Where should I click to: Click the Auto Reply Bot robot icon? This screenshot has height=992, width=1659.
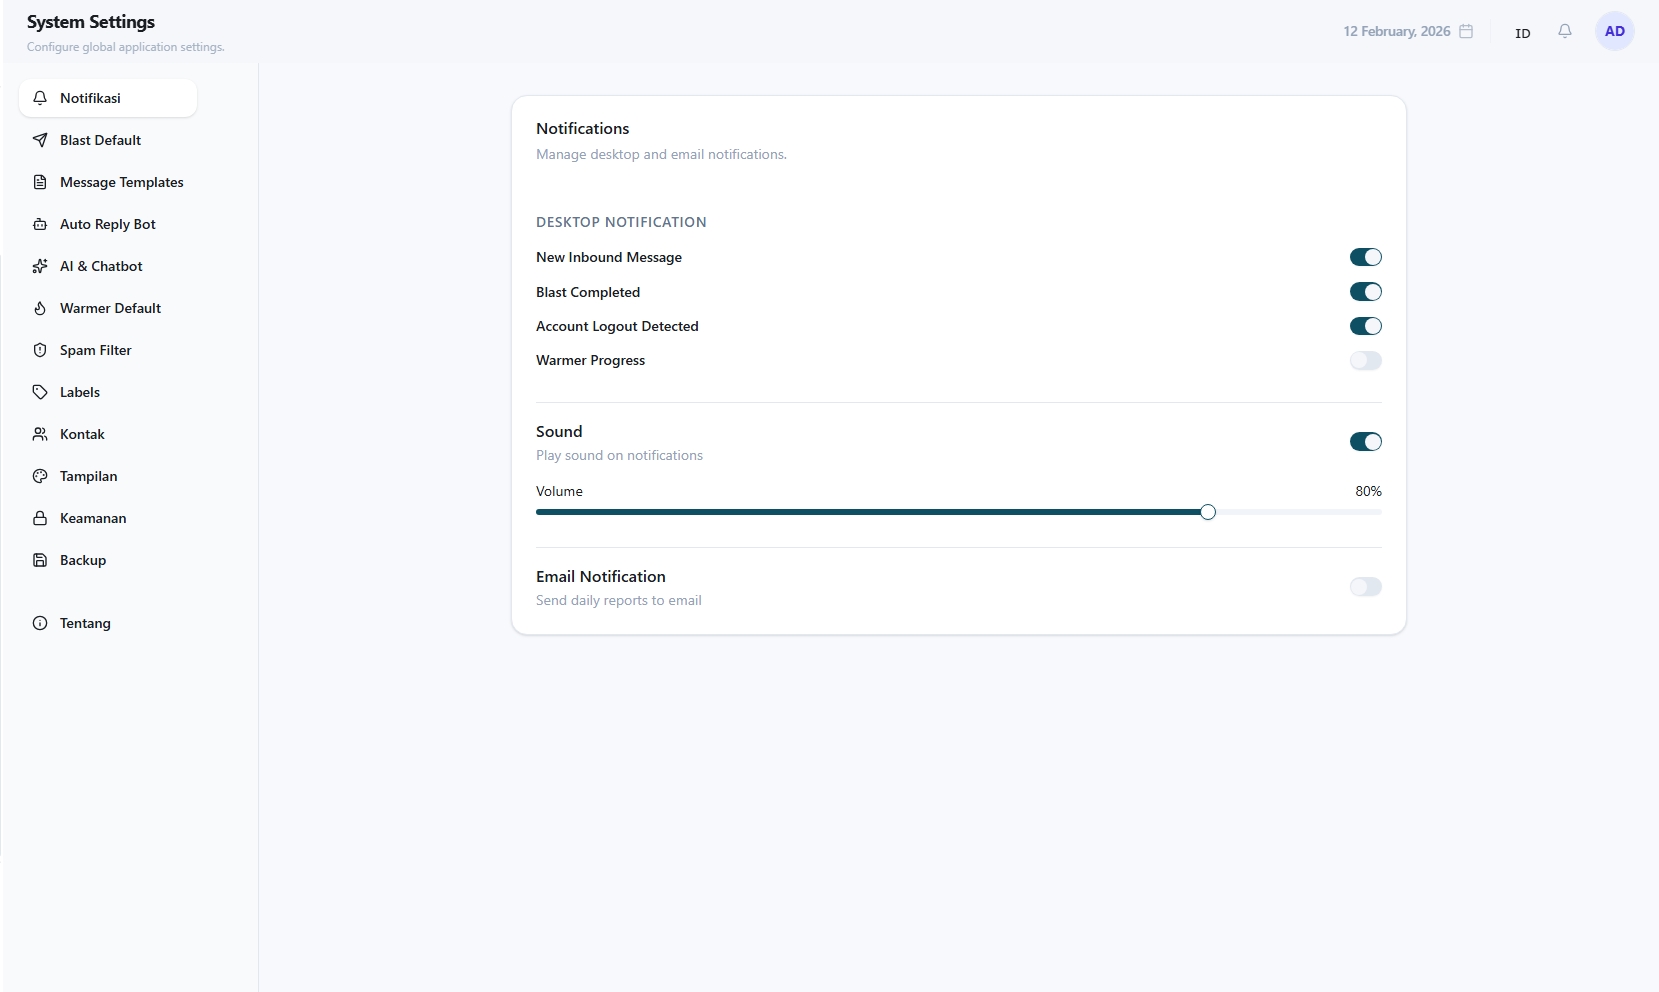click(x=40, y=224)
